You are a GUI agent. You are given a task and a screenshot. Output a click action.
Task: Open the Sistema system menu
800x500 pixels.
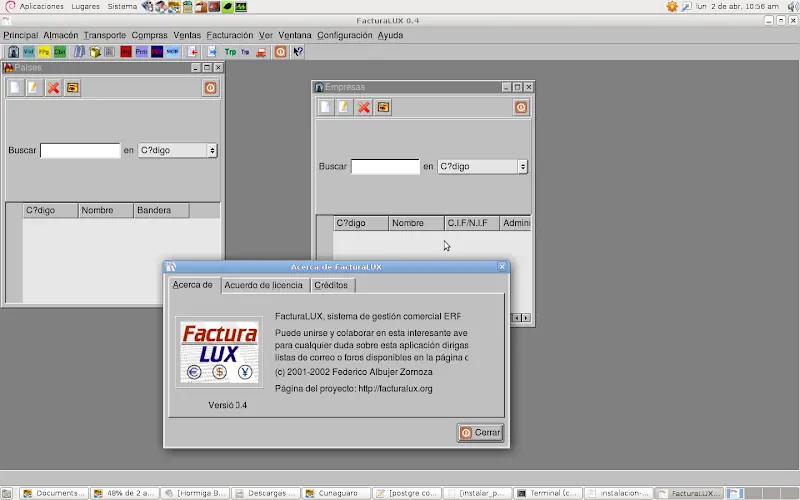coord(122,6)
